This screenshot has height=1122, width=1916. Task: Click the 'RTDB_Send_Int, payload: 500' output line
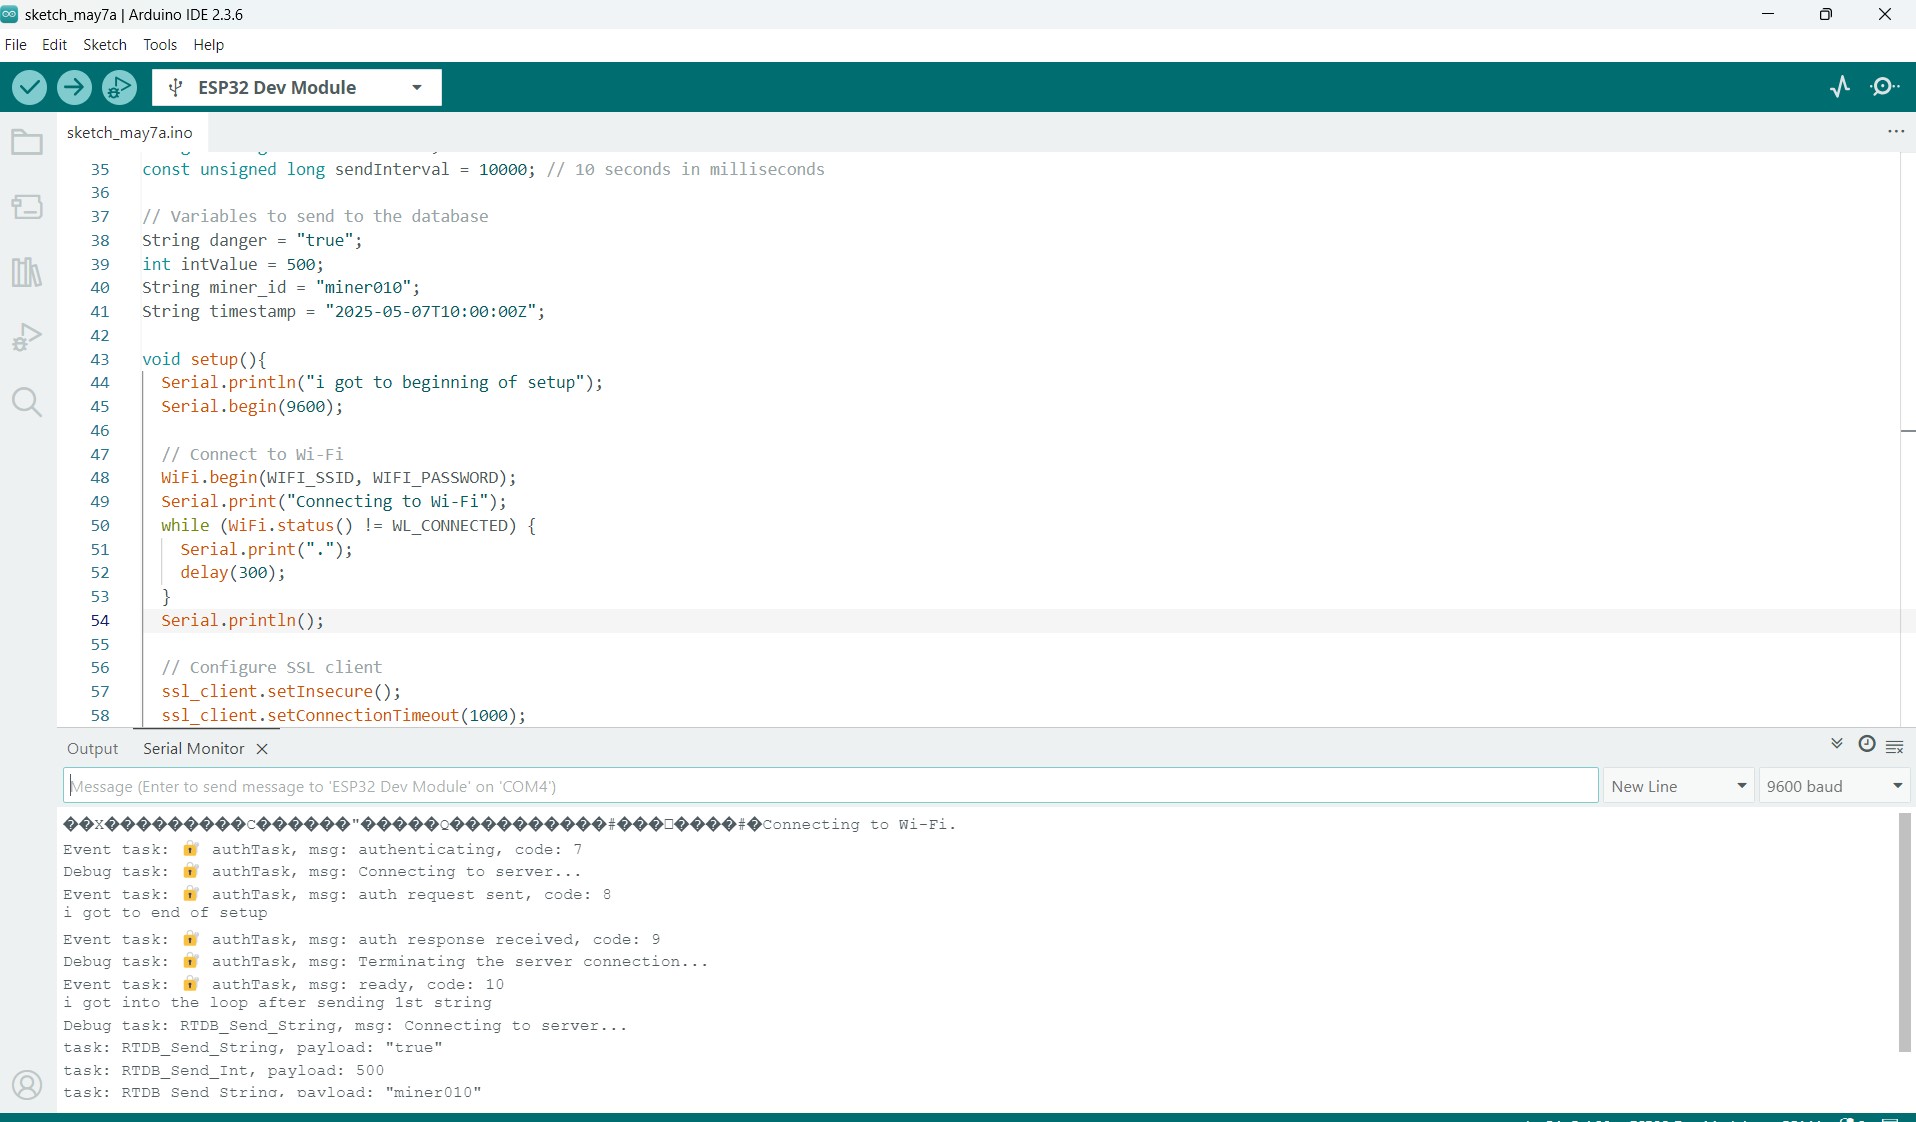coord(223,1070)
